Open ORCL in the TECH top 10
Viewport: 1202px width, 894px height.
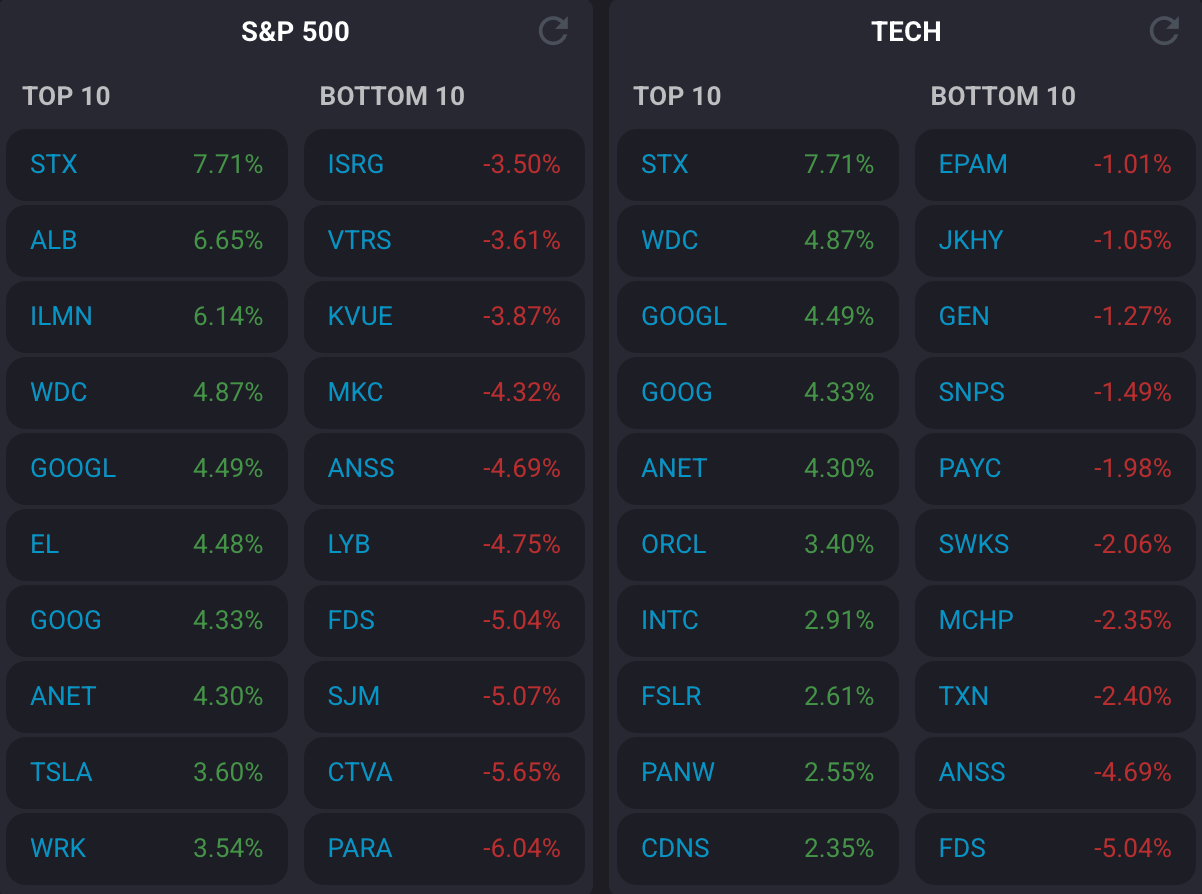674,544
